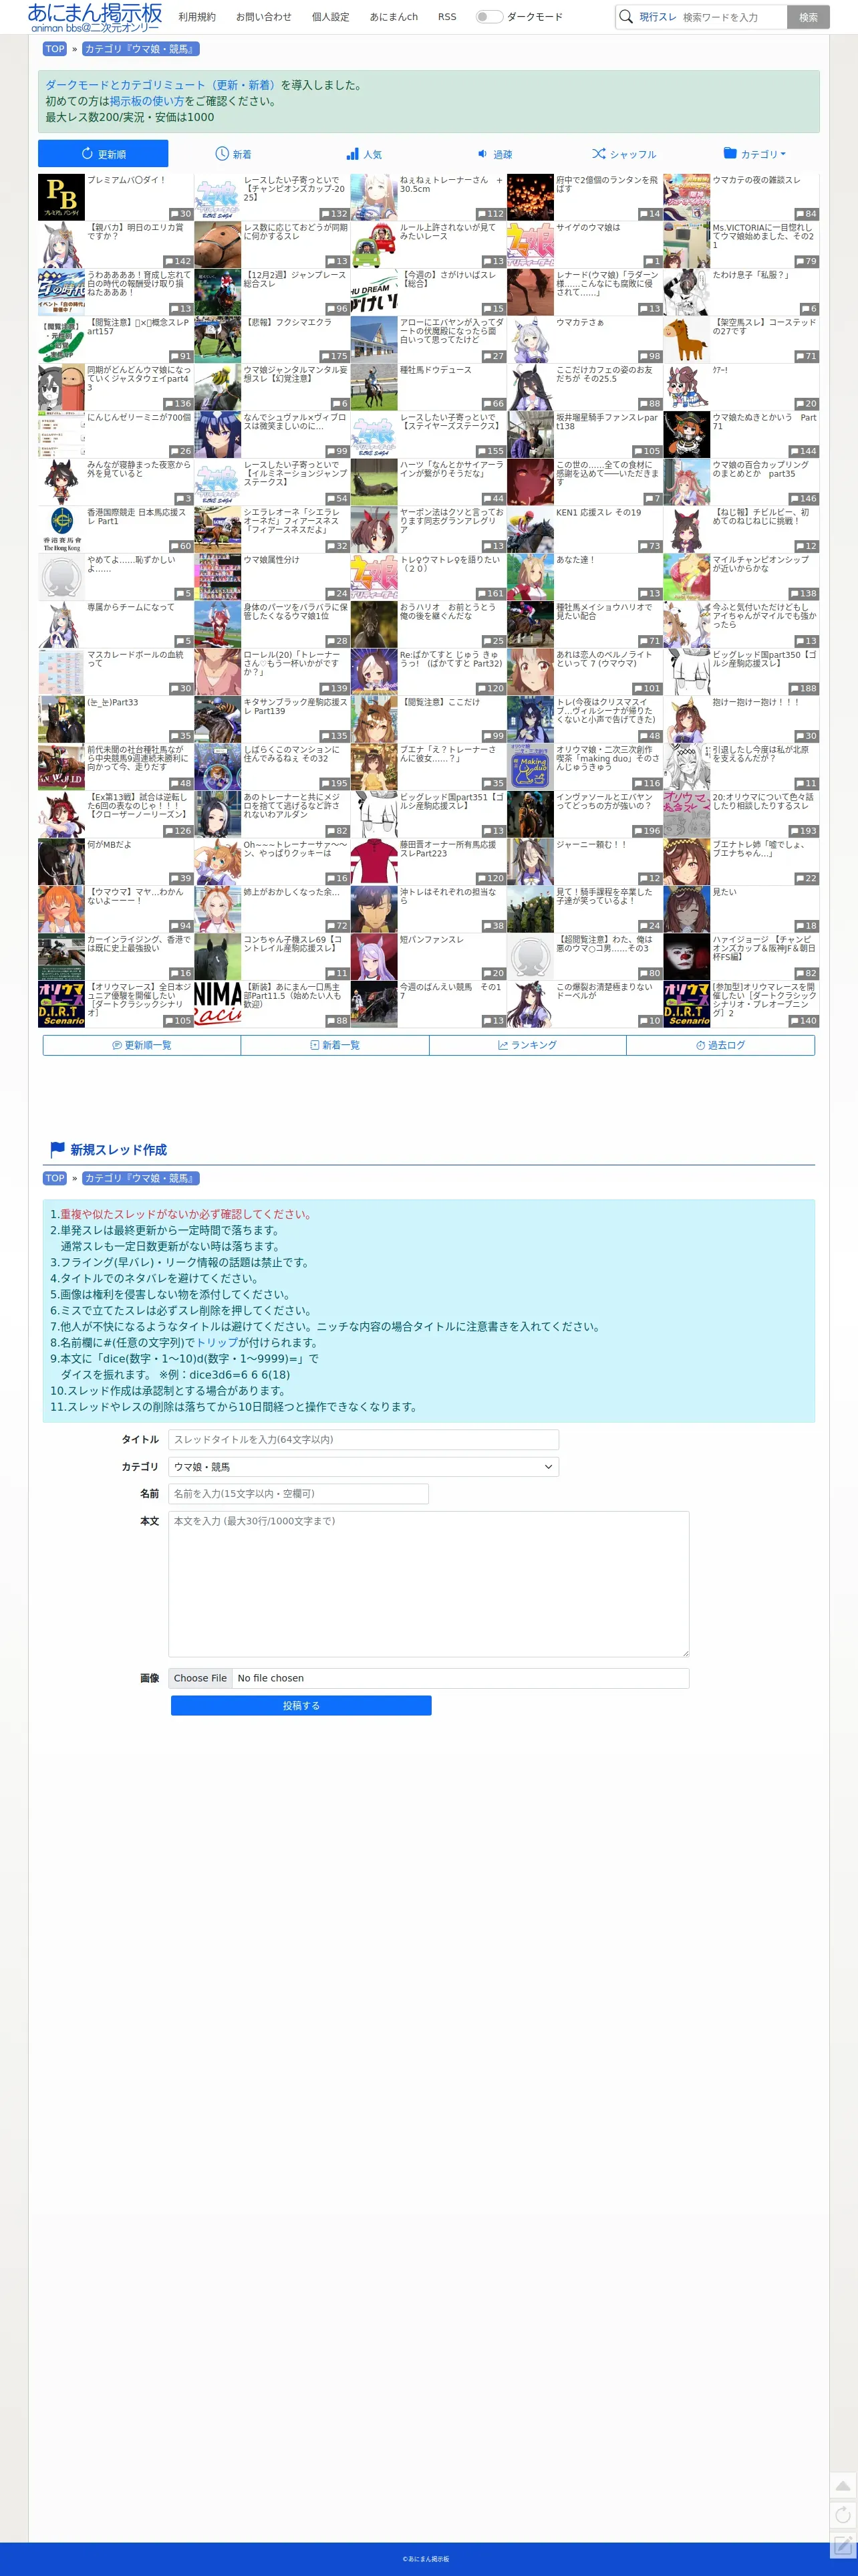Select the 更新順 tab
858x2576 pixels.
[103, 154]
